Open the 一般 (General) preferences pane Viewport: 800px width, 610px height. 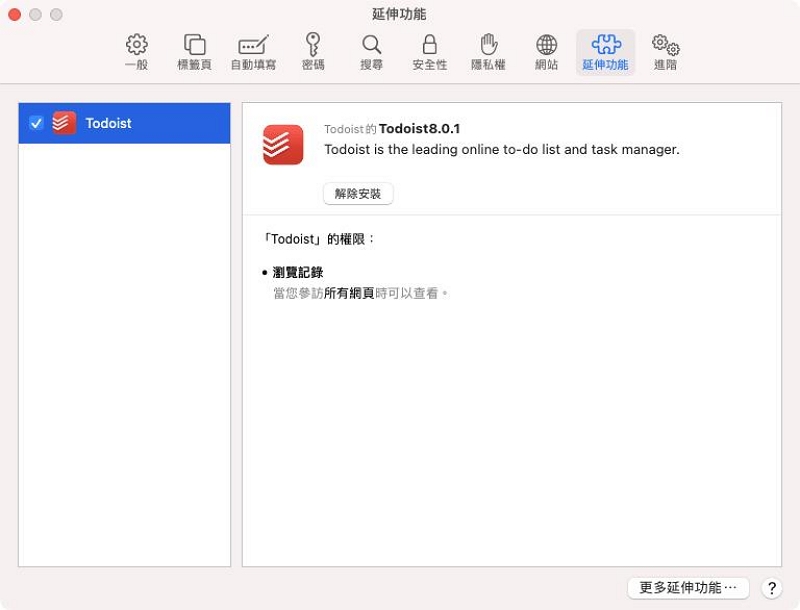point(137,52)
